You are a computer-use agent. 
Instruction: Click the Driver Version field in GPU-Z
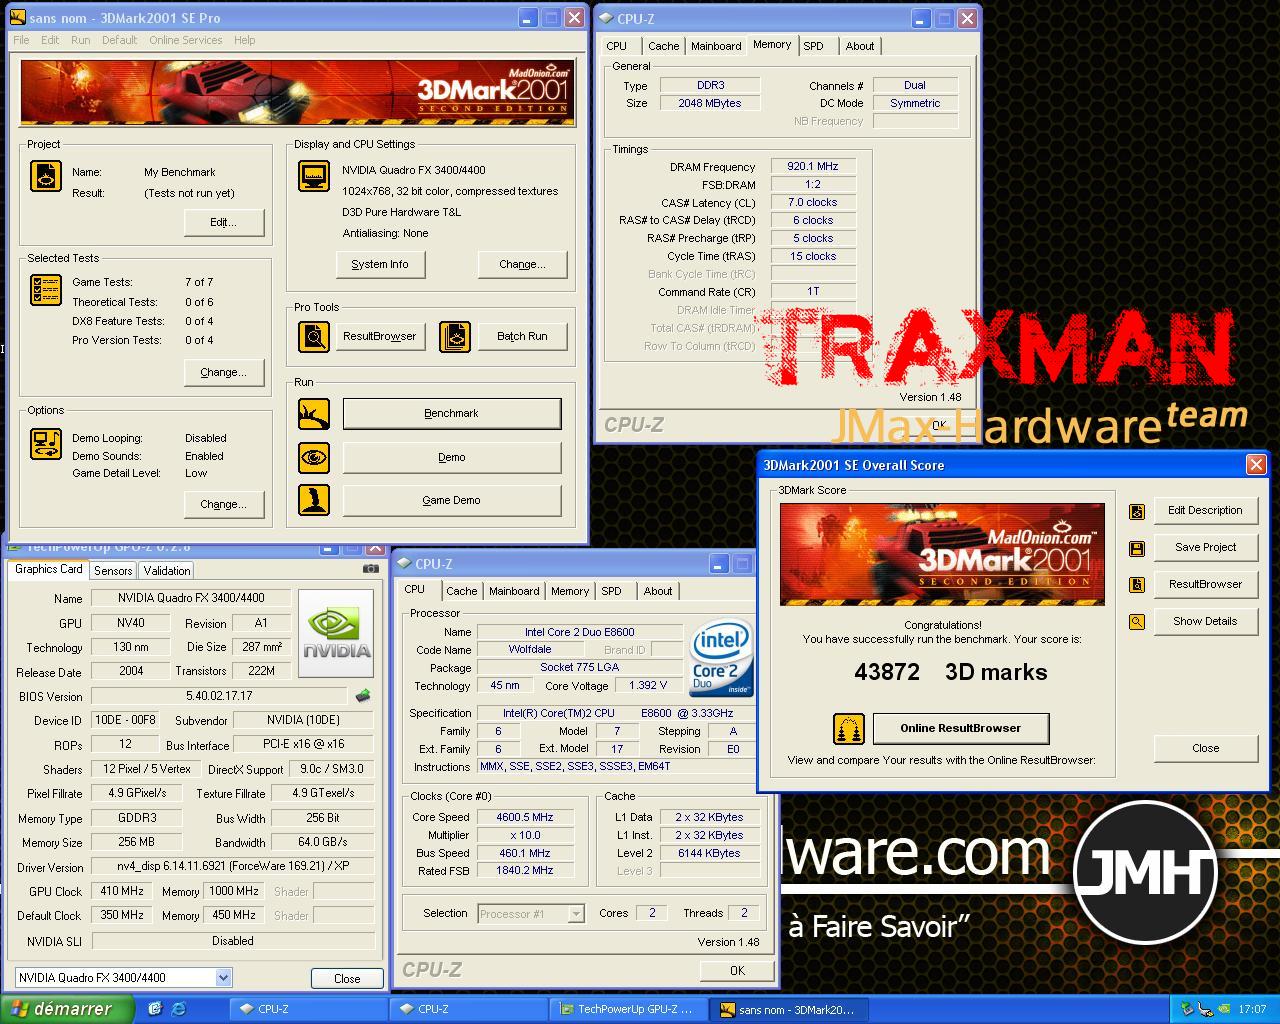pos(233,866)
